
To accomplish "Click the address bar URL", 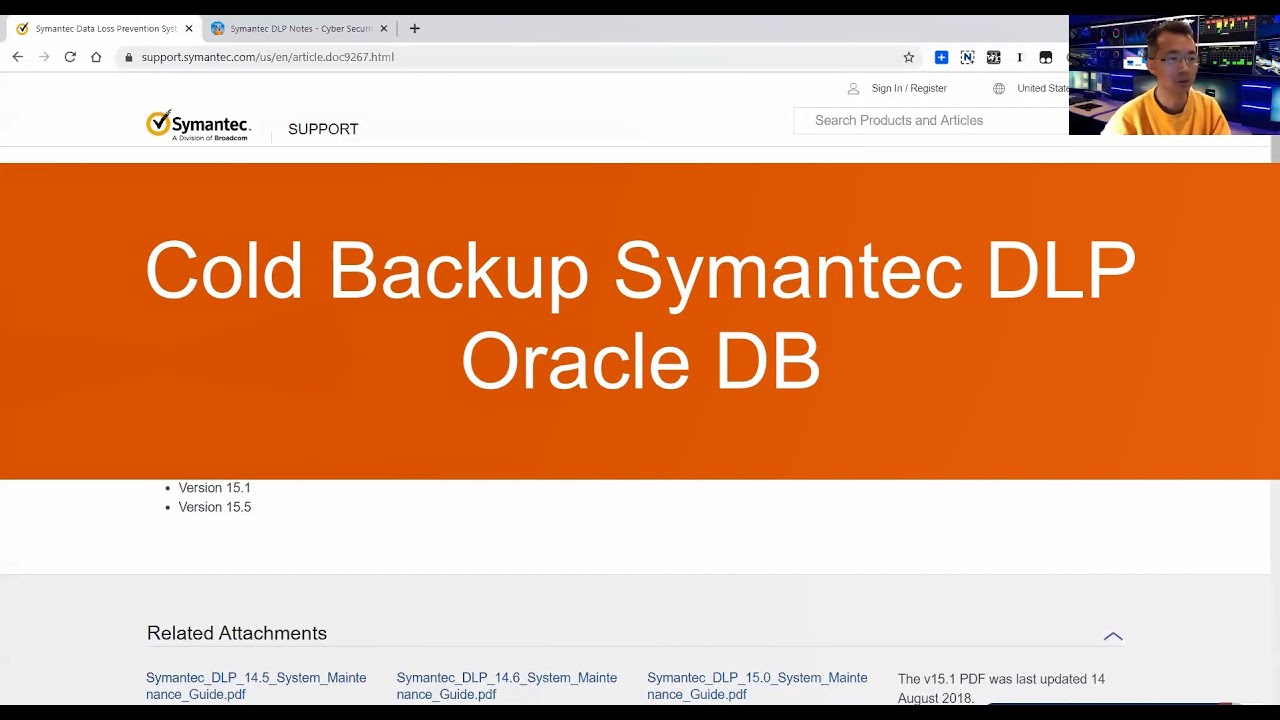I will (x=268, y=57).
